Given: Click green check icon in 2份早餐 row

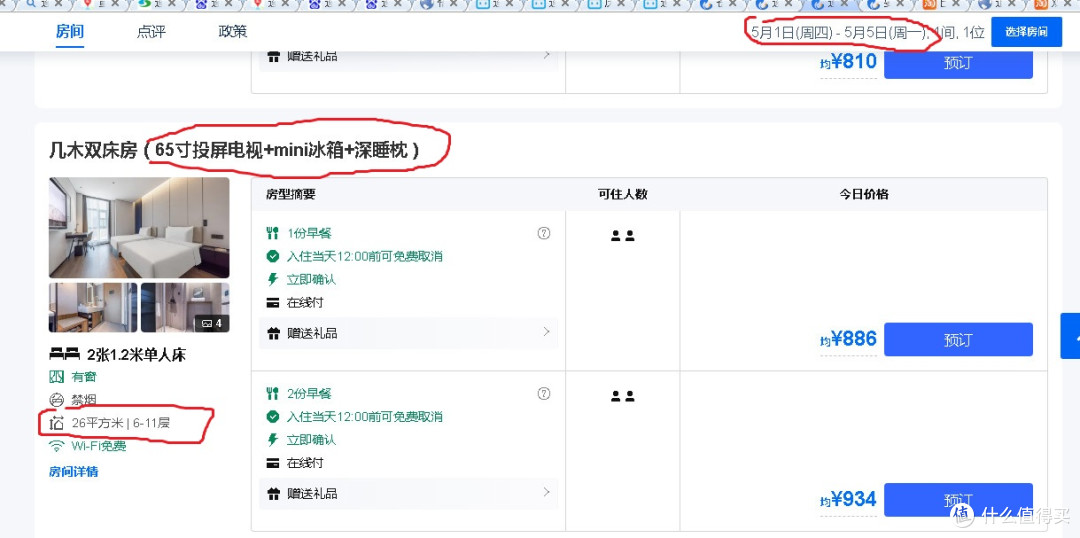Looking at the screenshot, I should click(x=273, y=417).
